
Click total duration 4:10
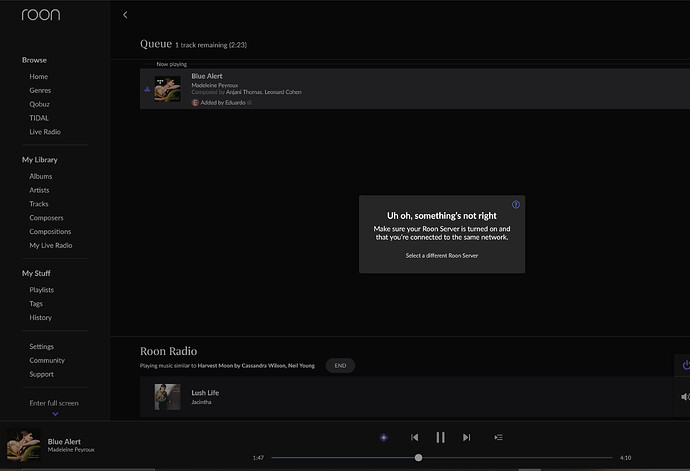pos(625,458)
